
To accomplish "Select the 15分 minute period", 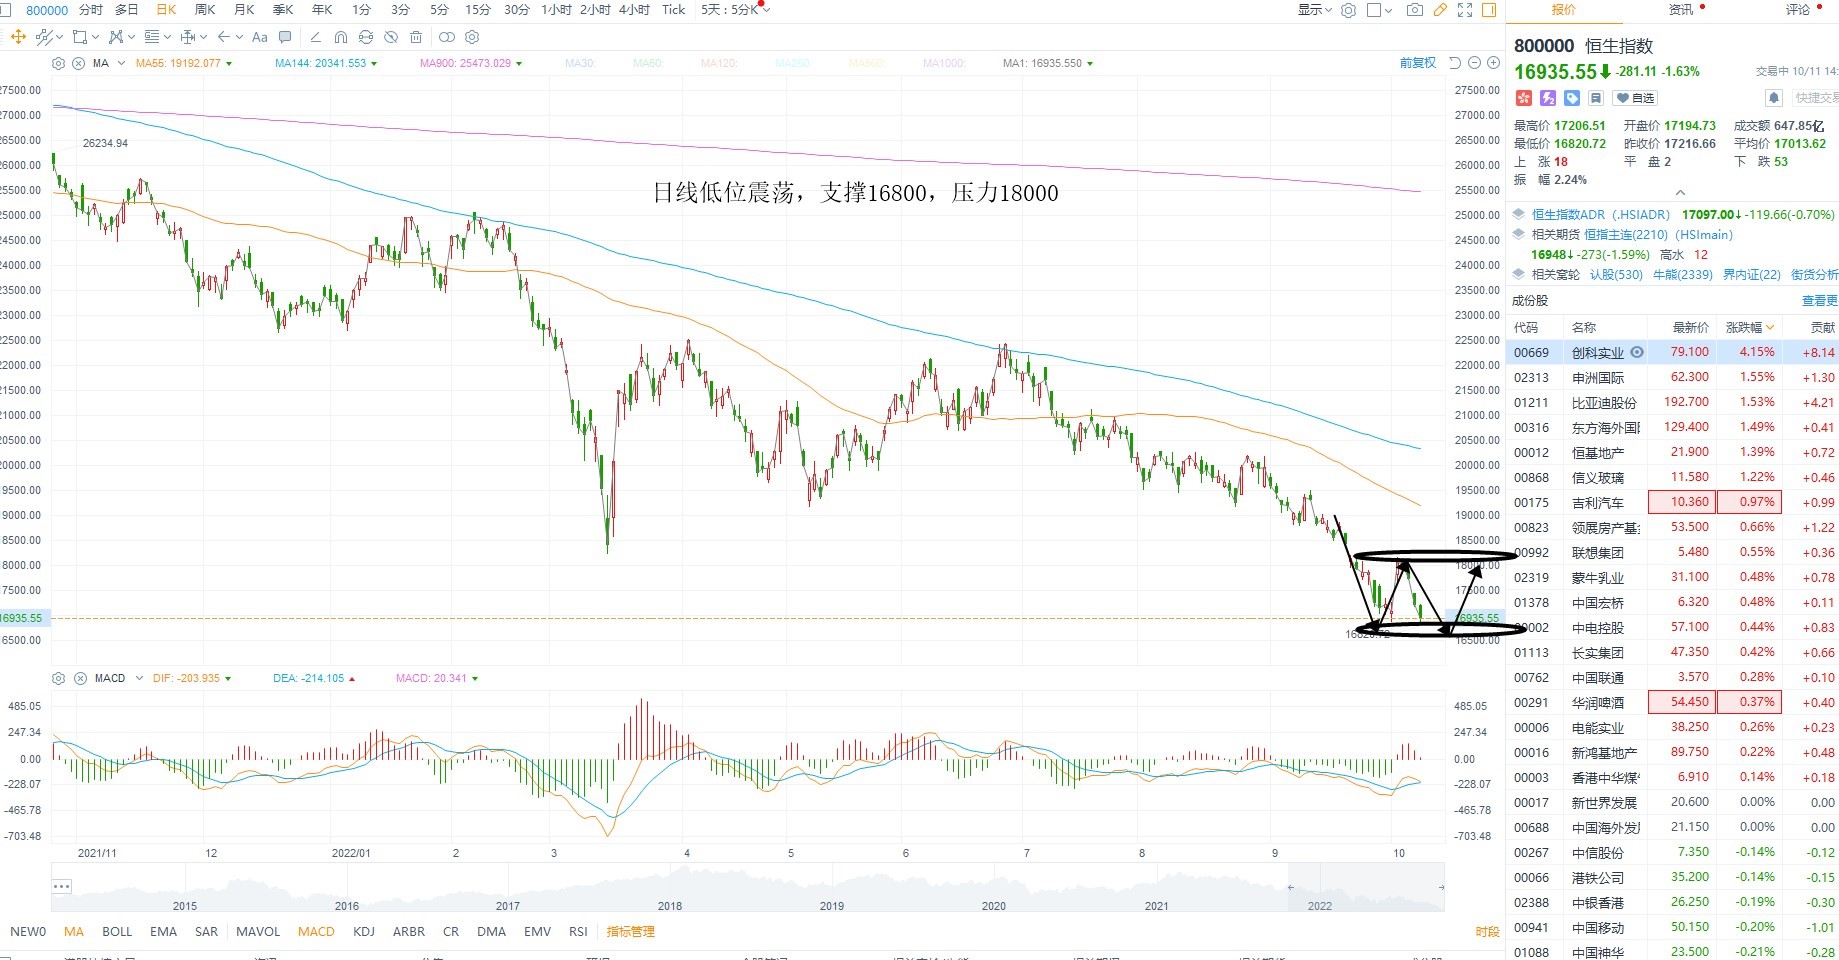I will pyautogui.click(x=478, y=10).
